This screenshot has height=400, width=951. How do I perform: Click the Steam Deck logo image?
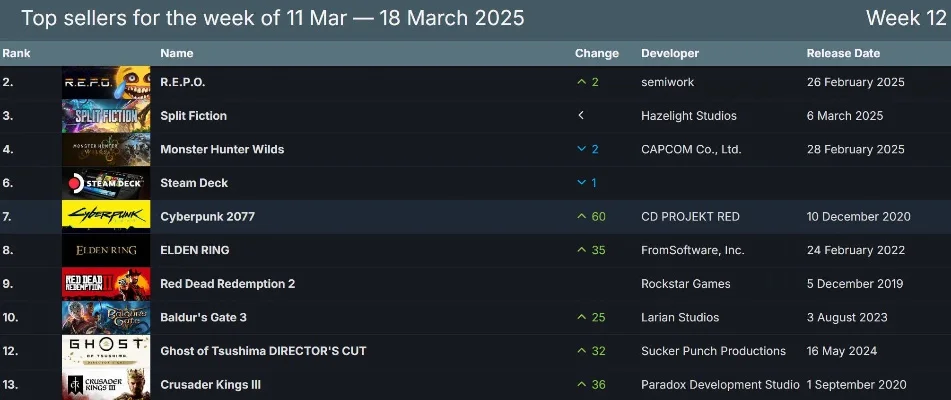click(x=106, y=183)
